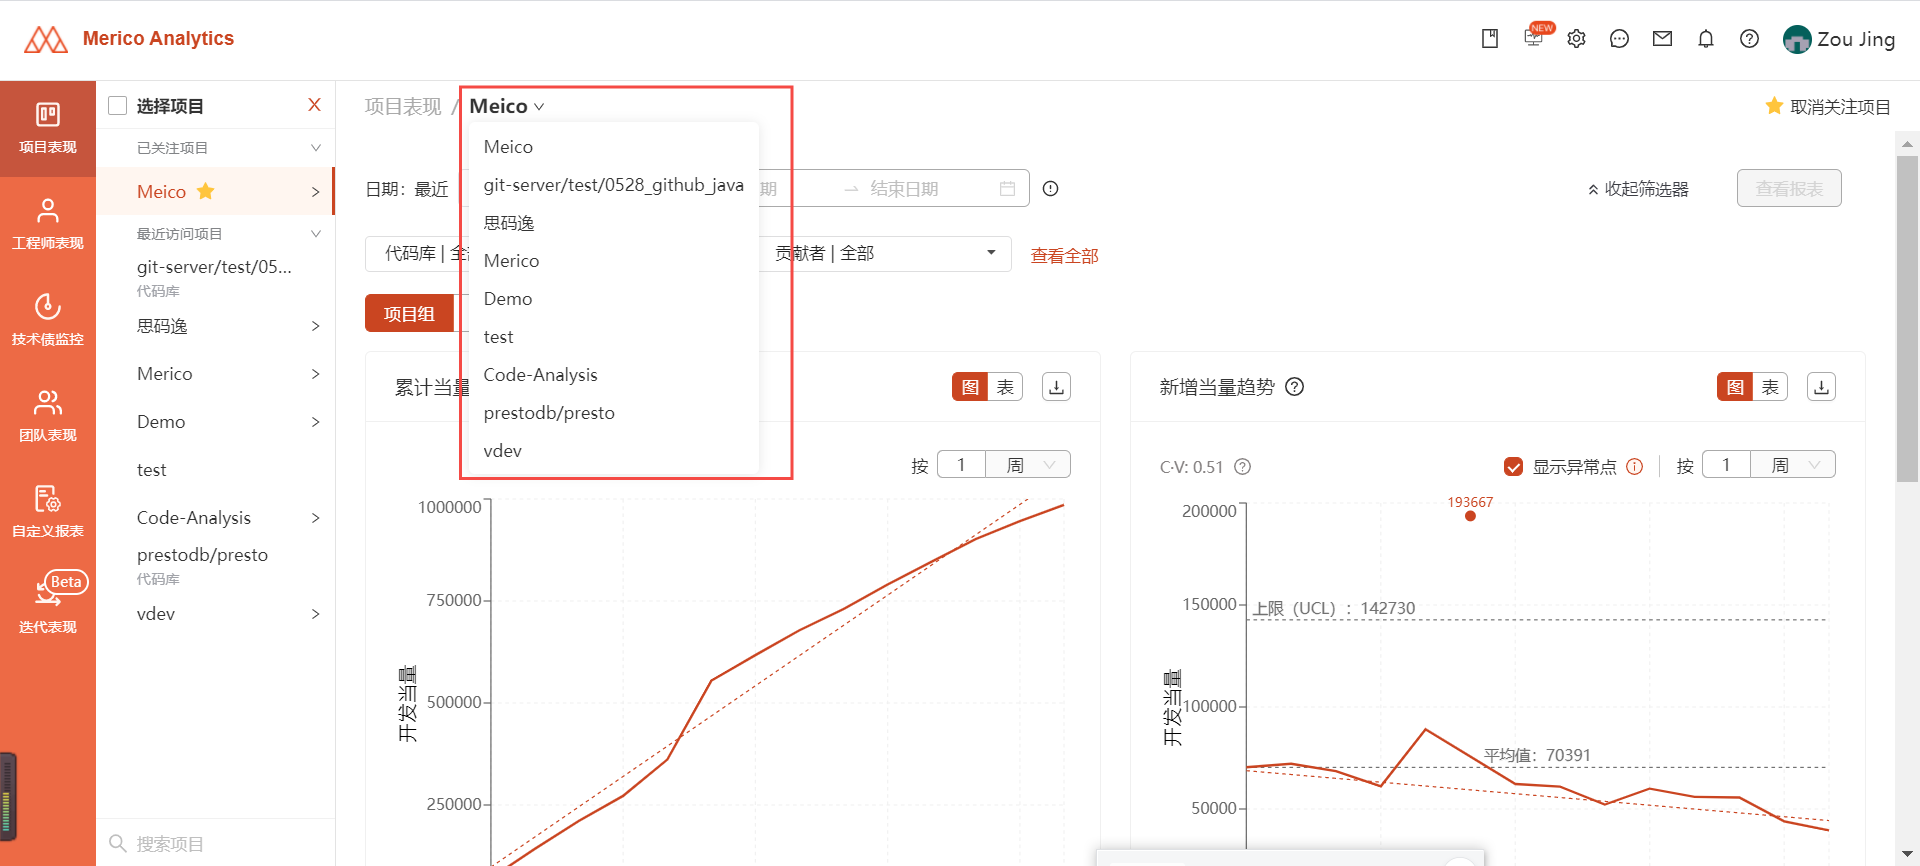
Task: Collapse the 已关注项目 group
Action: click(316, 148)
